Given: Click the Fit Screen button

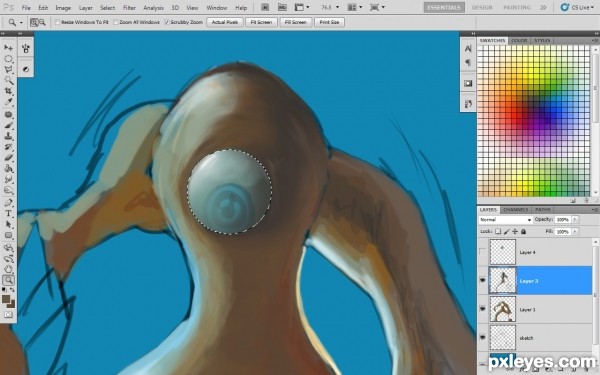Looking at the screenshot, I should pos(261,22).
